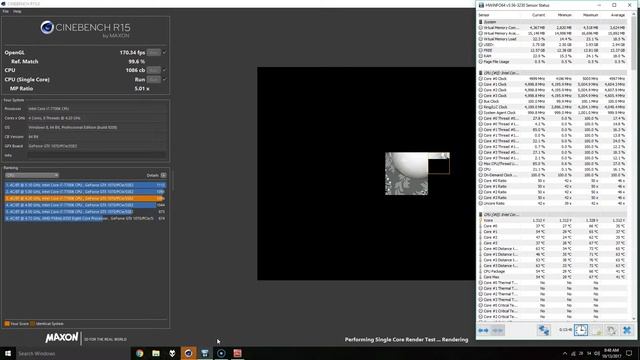Screen dimensions: 640x360
Task: Click the Info text field under Your System
Action: [97, 155]
